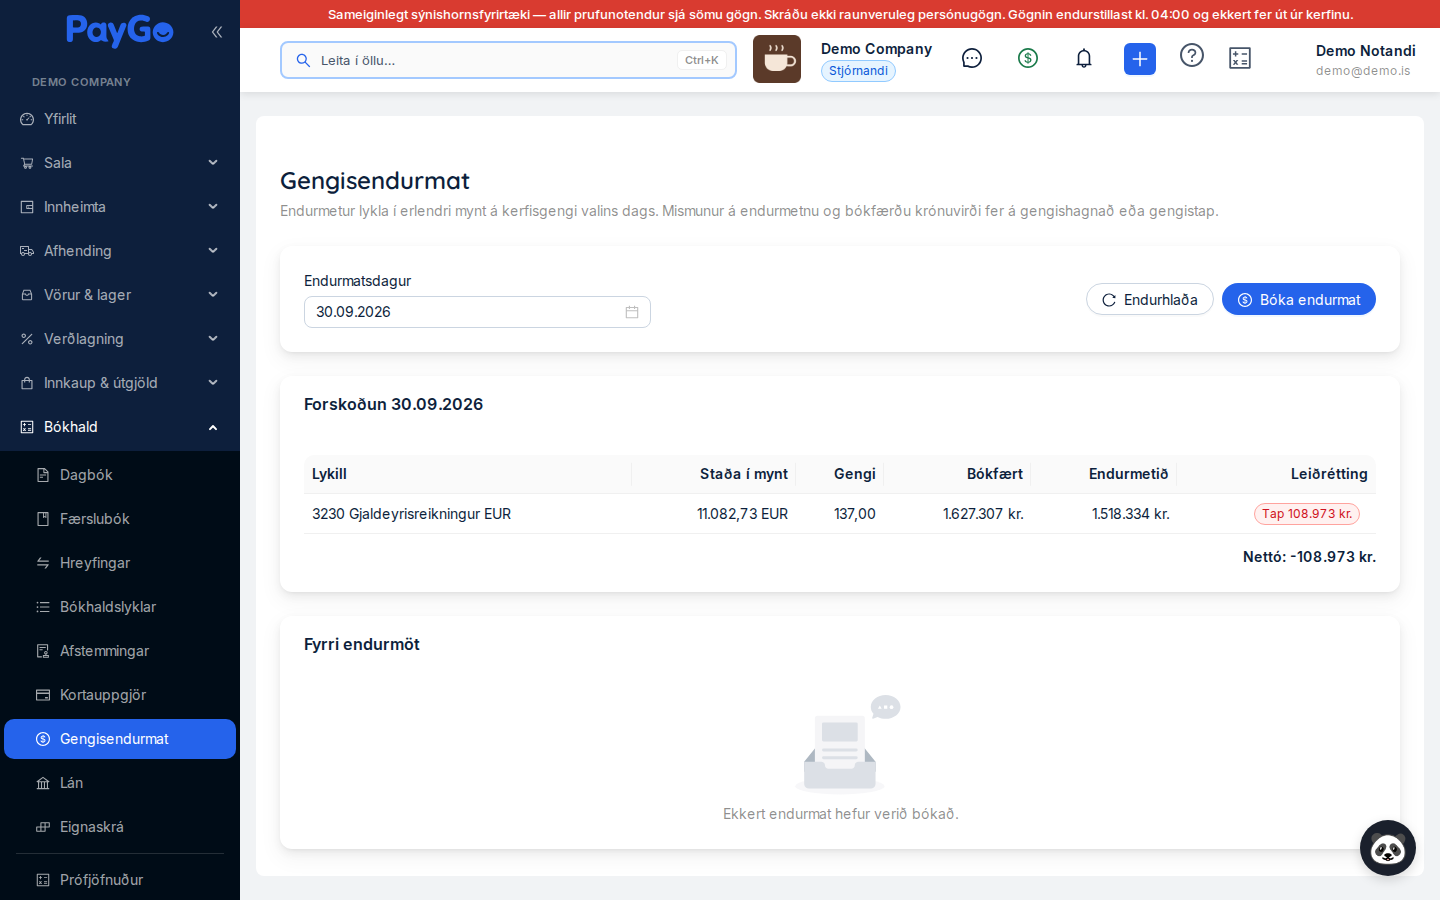The width and height of the screenshot is (1440, 900).
Task: Click the green dollar sign icon
Action: [1028, 59]
